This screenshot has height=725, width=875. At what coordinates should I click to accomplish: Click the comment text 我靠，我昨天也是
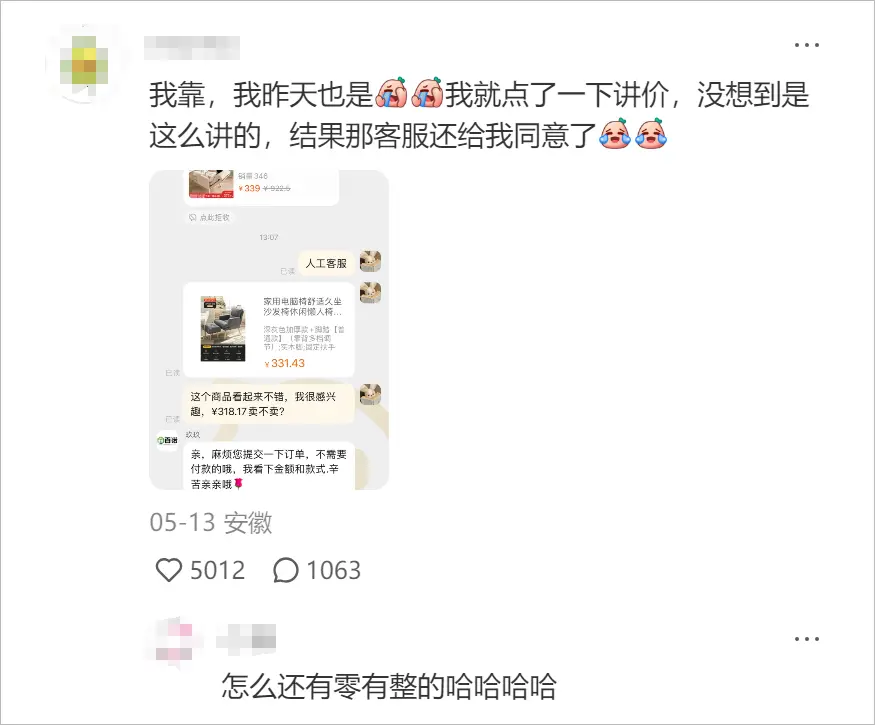click(x=261, y=94)
